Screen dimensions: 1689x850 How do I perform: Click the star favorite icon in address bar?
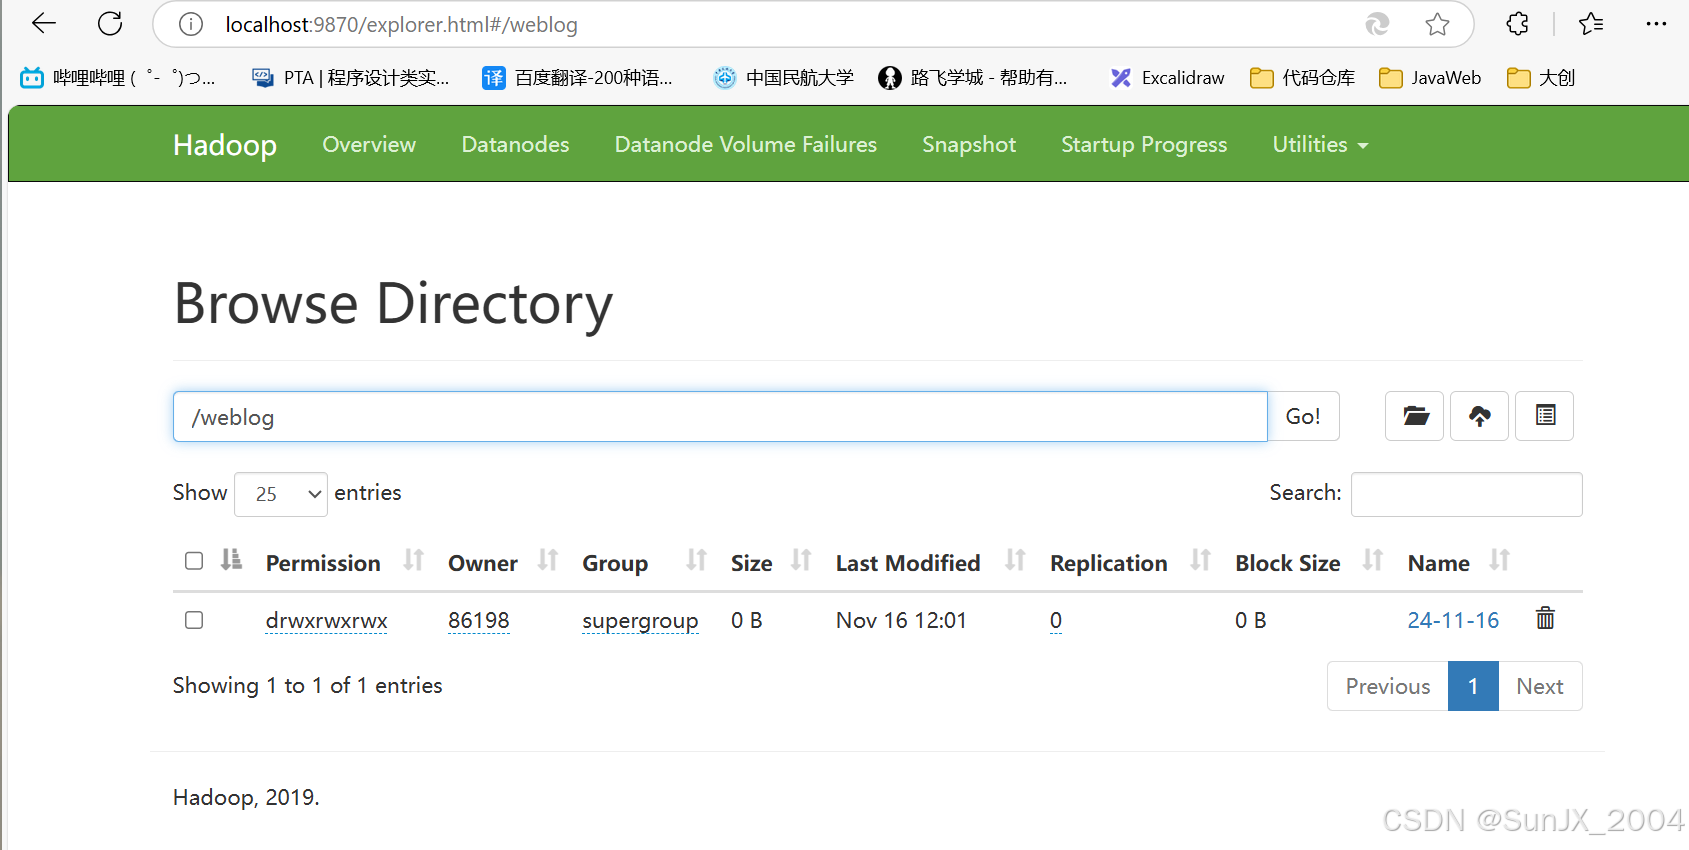click(x=1437, y=24)
